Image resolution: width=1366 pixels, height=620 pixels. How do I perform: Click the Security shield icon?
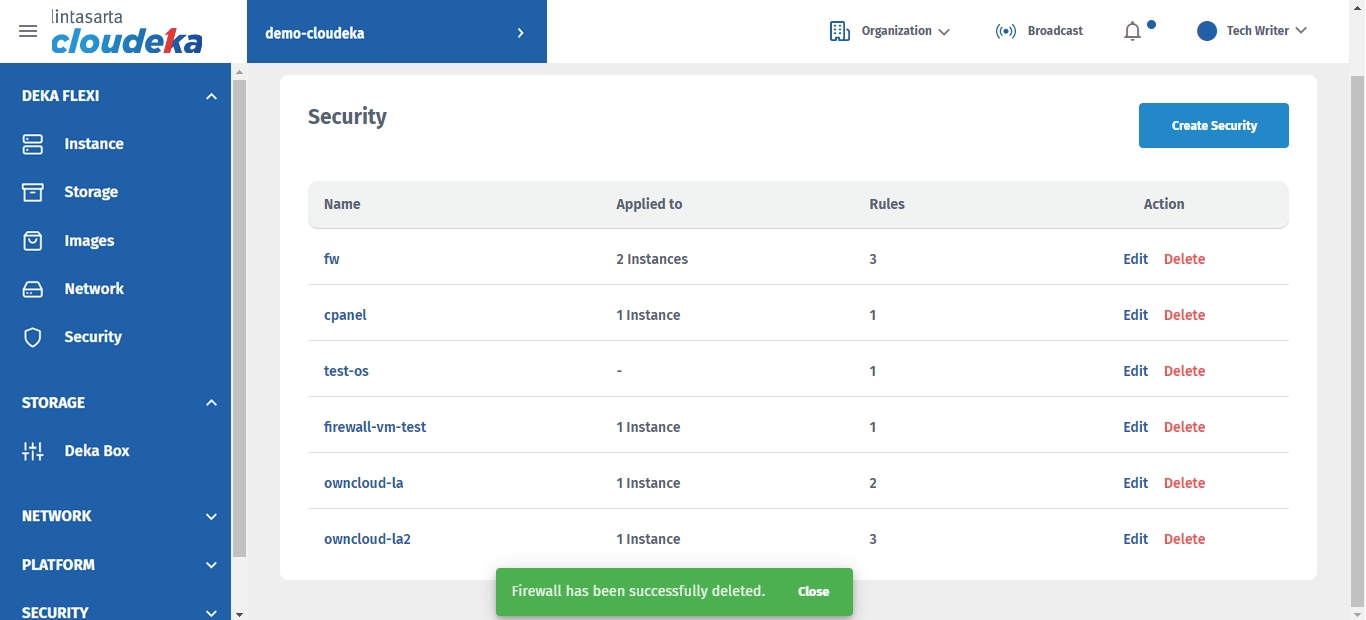tap(33, 337)
